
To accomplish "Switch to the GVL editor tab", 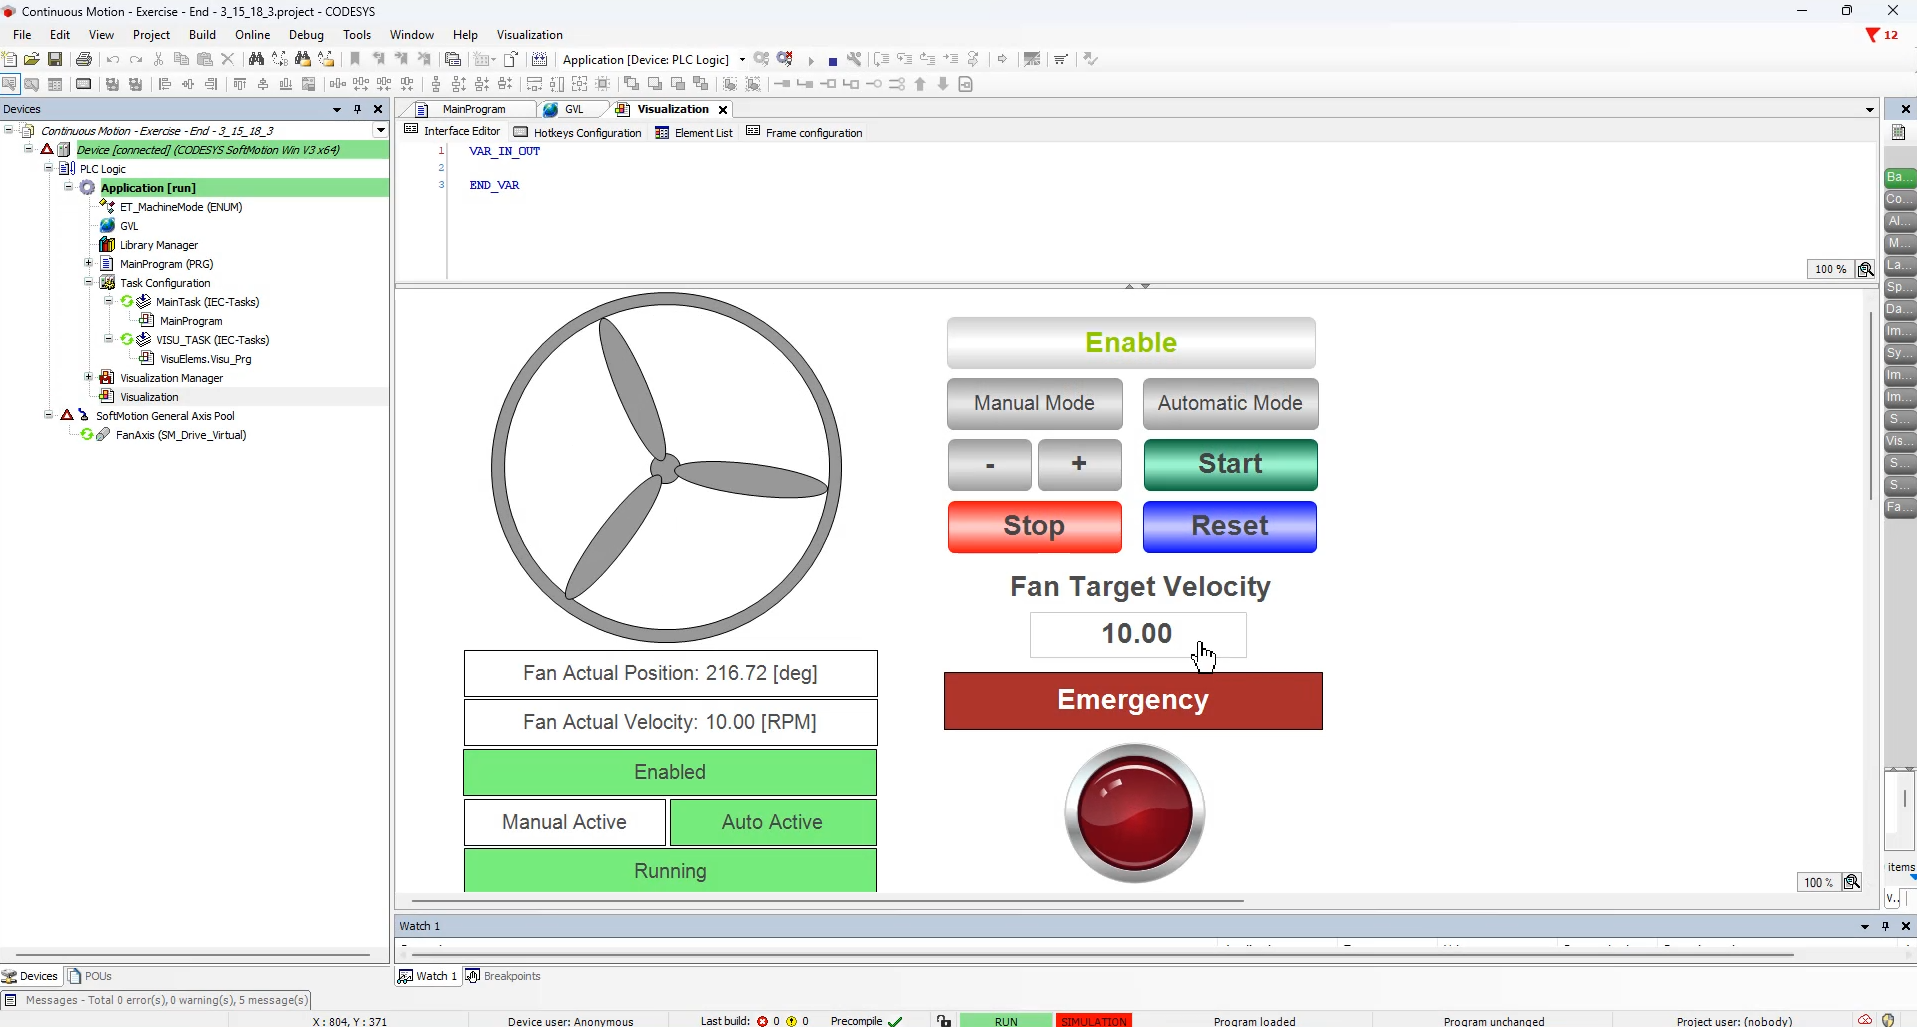I will [x=572, y=109].
